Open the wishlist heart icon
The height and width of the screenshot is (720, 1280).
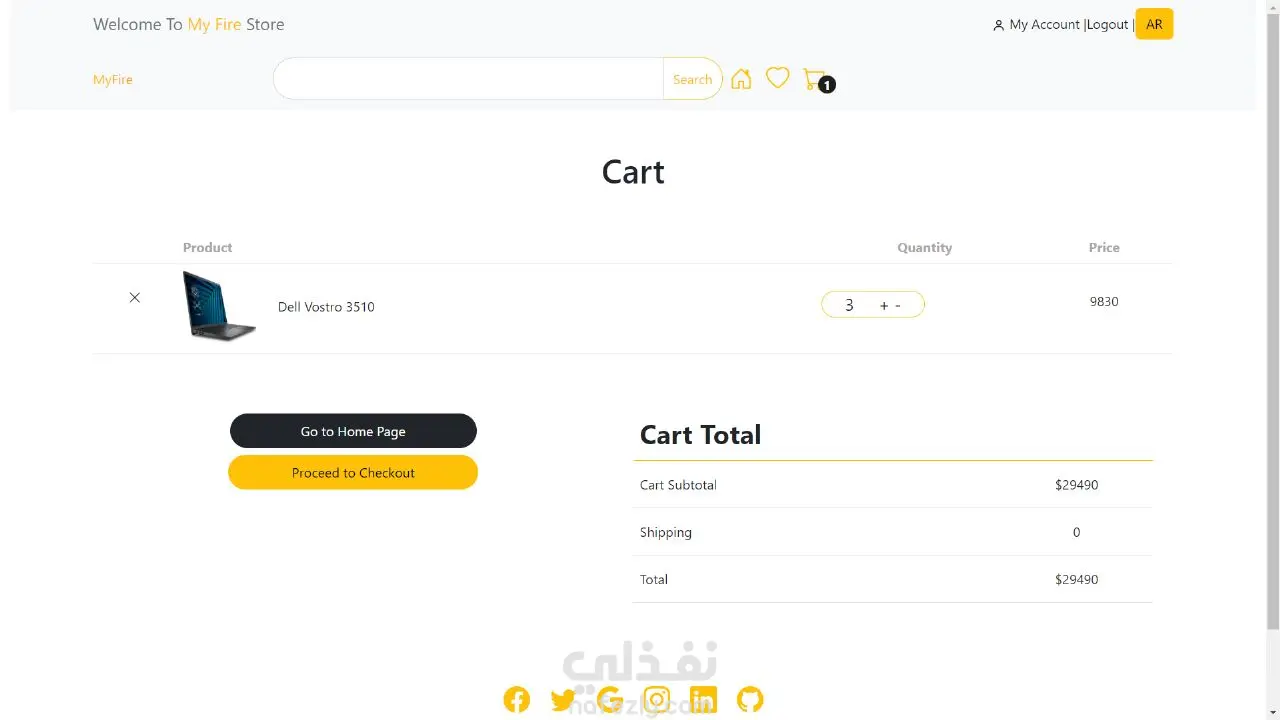point(777,78)
